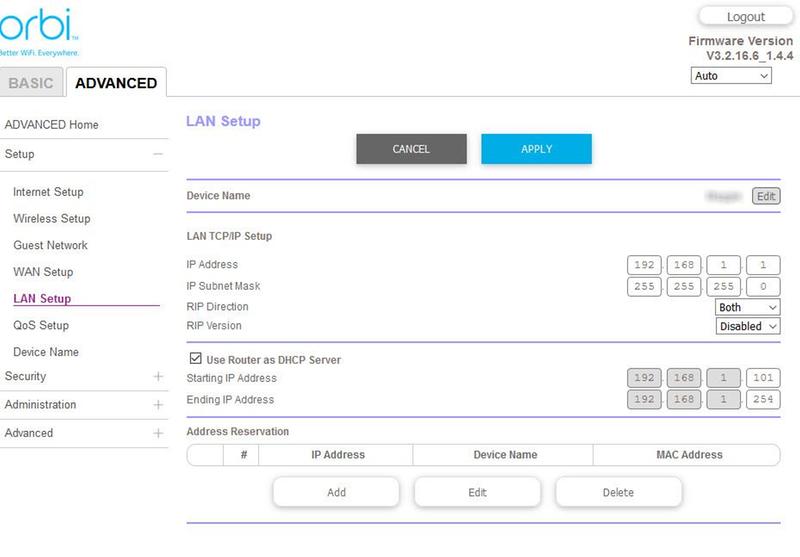Image resolution: width=800 pixels, height=557 pixels.
Task: Click the LAN Setup page heading
Action: coord(223,121)
